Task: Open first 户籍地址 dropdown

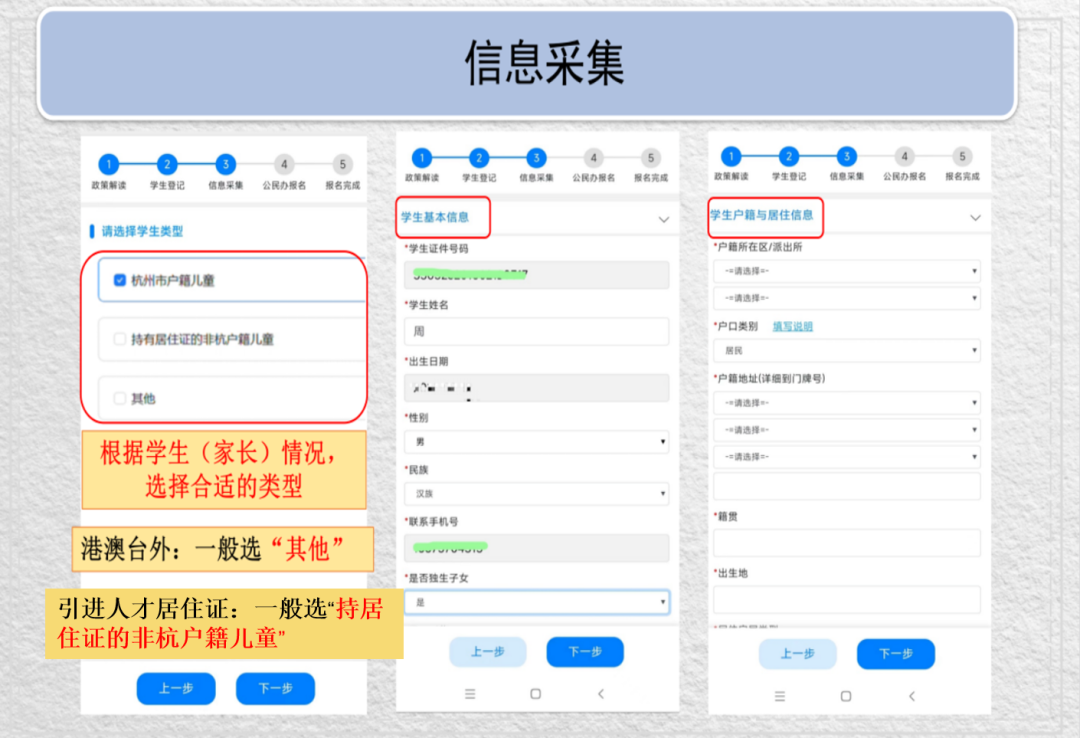Action: tap(847, 402)
